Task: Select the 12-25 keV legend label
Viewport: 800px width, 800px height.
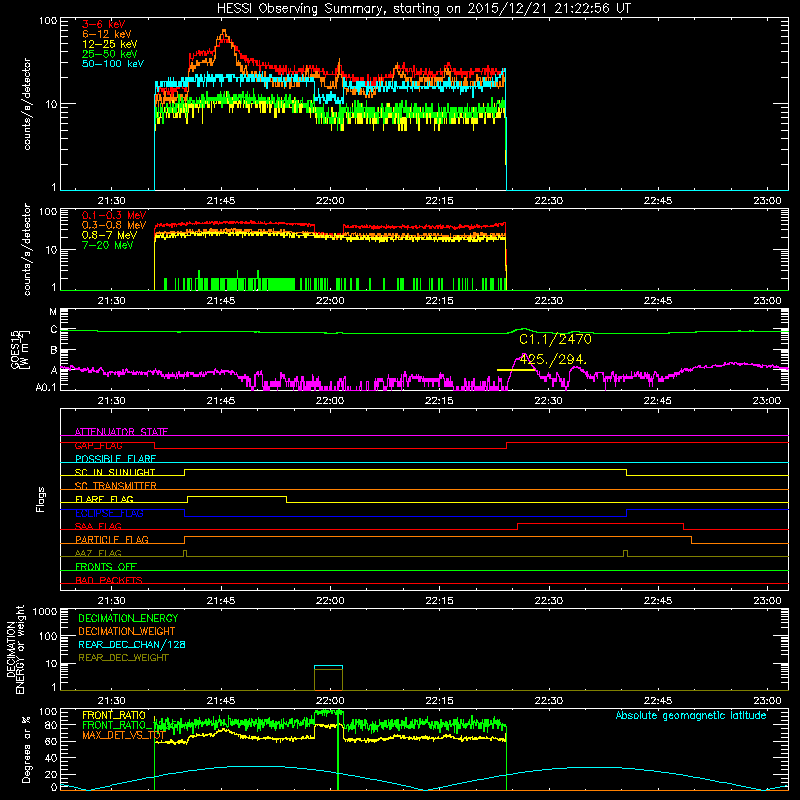Action: click(109, 44)
